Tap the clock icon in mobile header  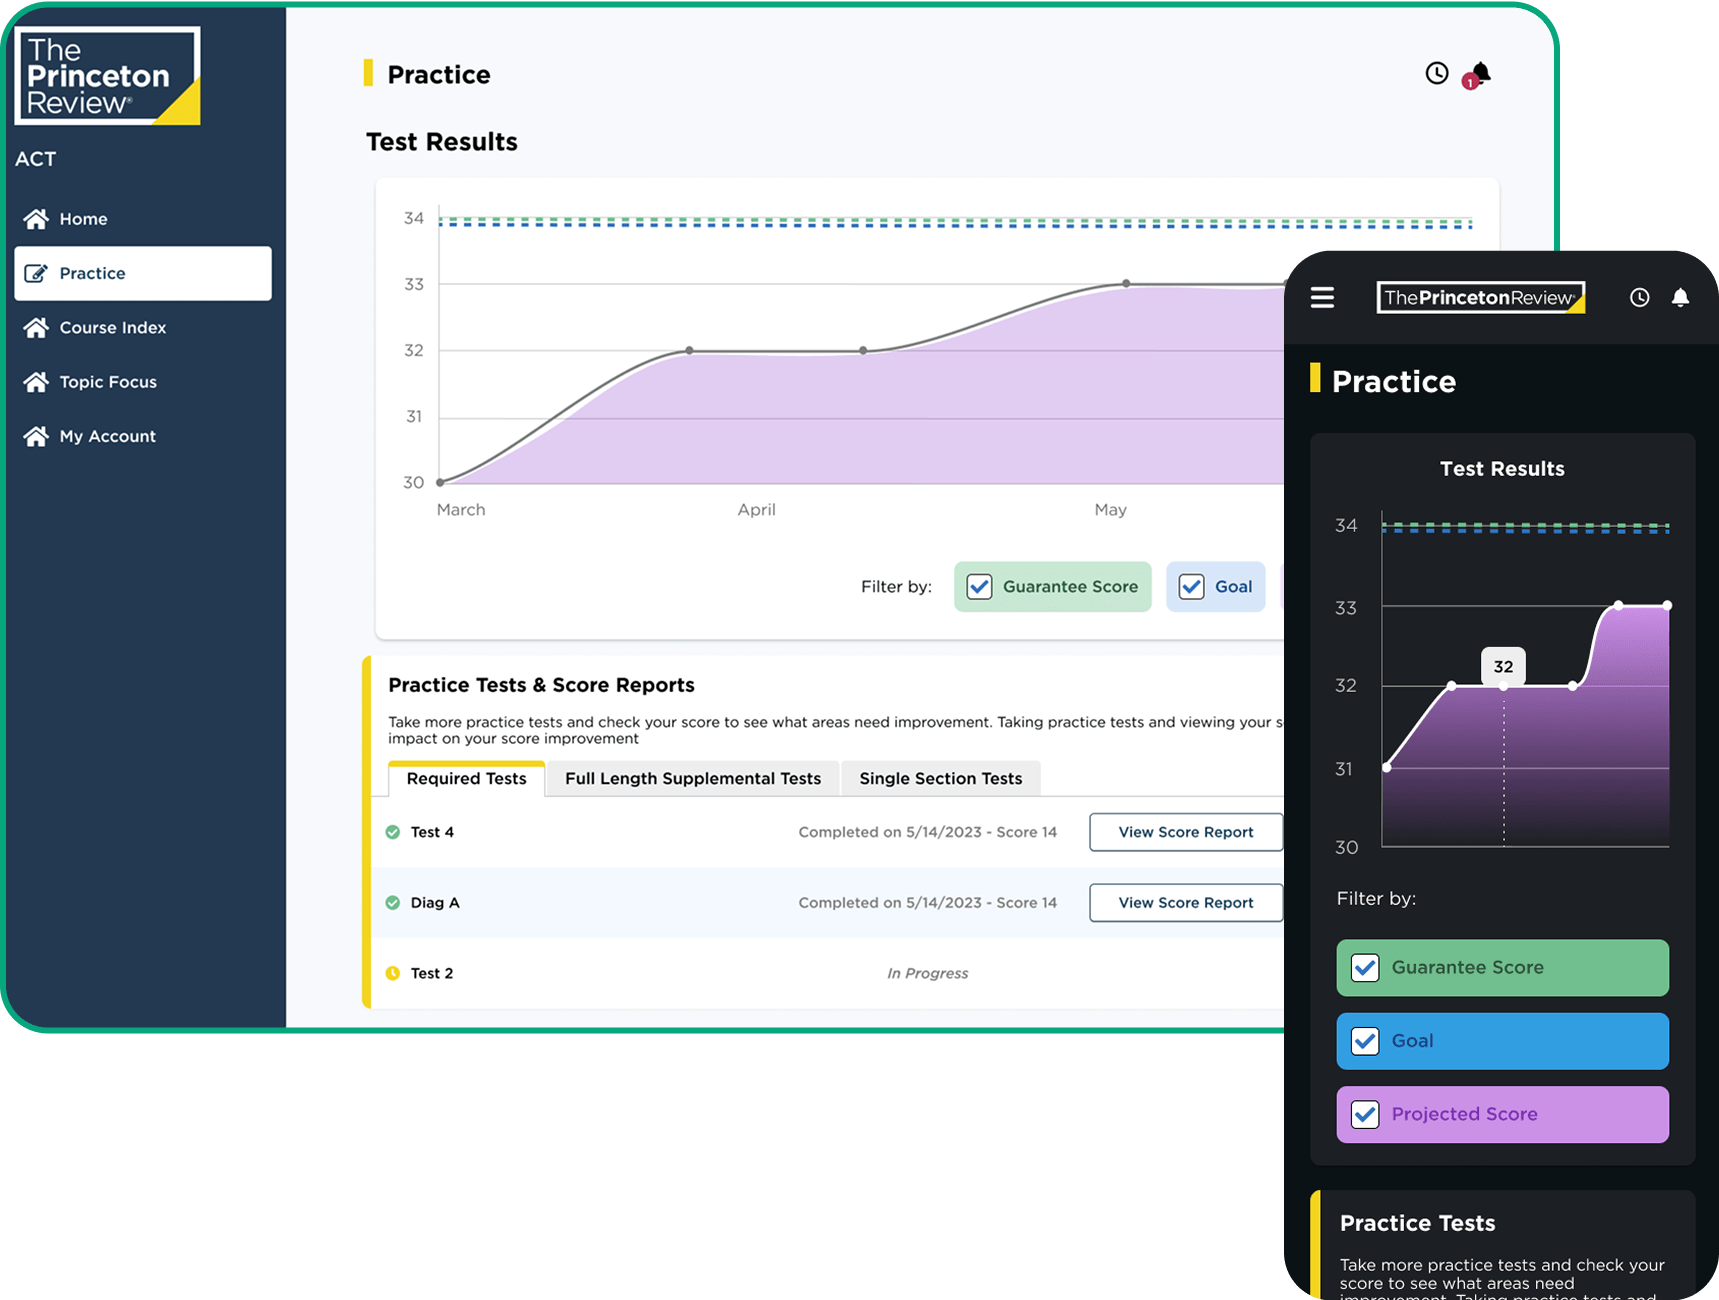pyautogui.click(x=1639, y=298)
